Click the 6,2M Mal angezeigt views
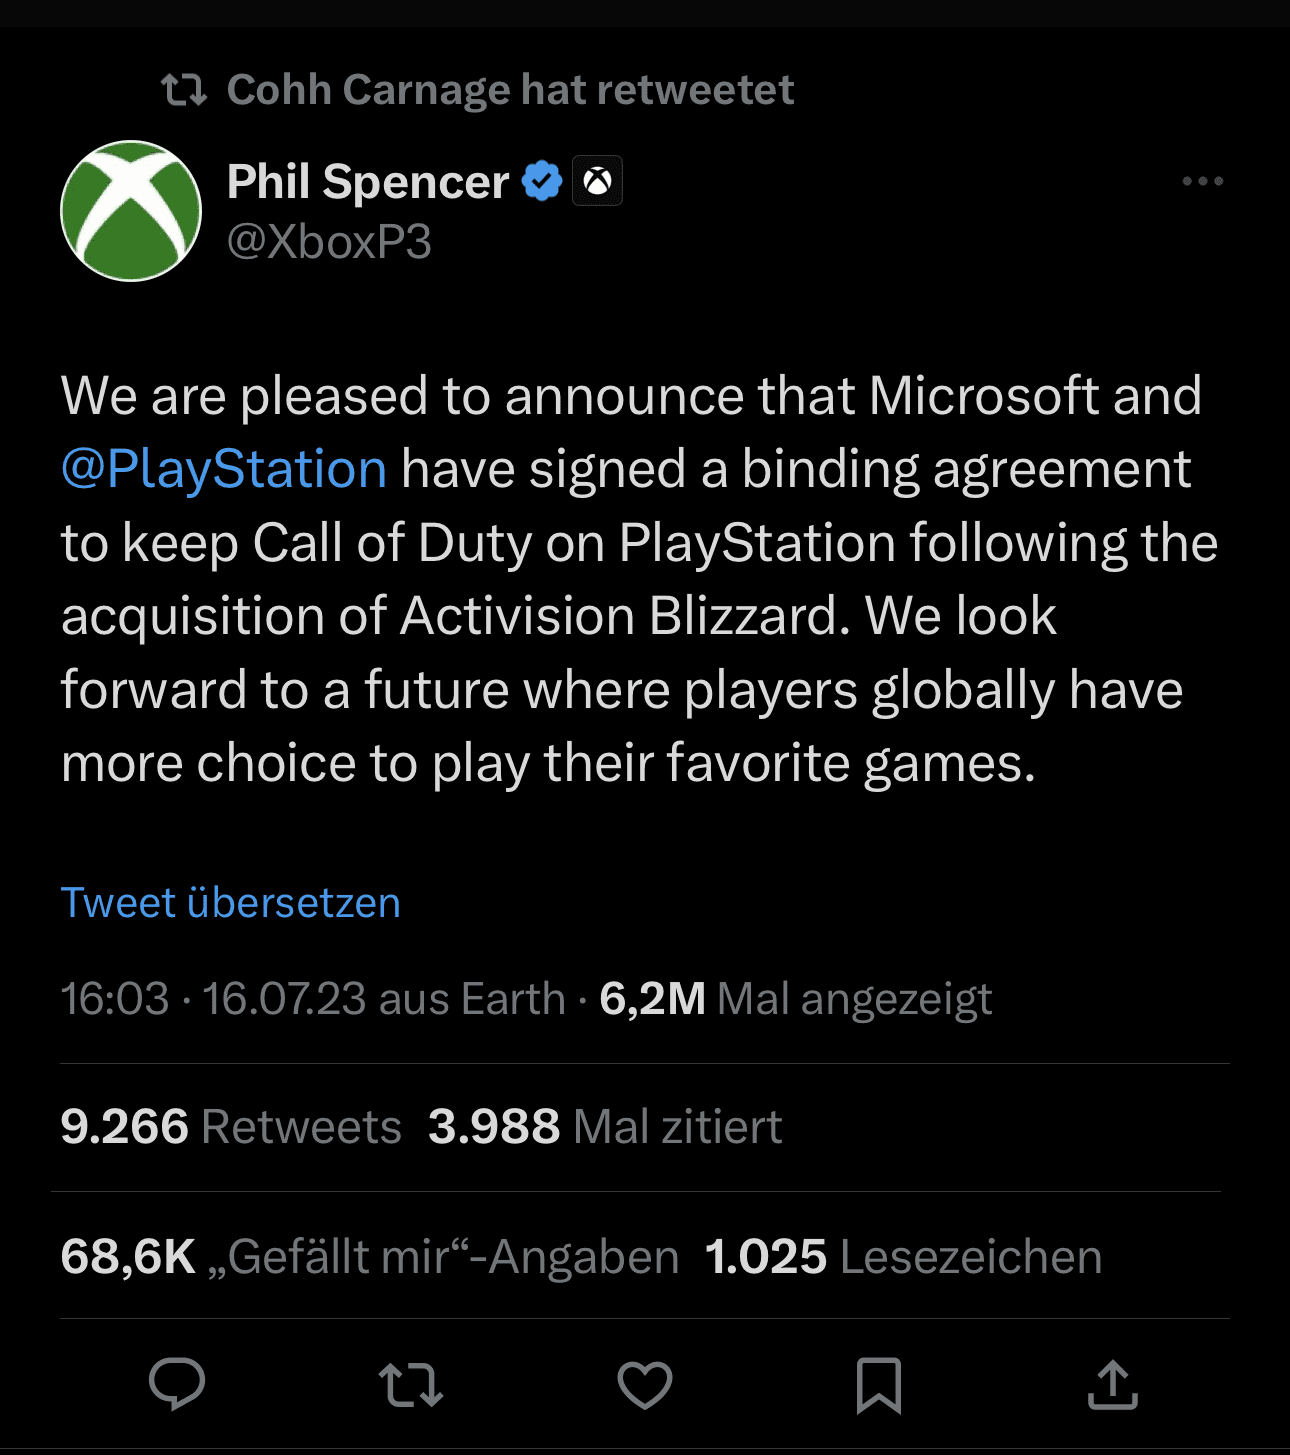The height and width of the screenshot is (1455, 1290). tap(796, 999)
